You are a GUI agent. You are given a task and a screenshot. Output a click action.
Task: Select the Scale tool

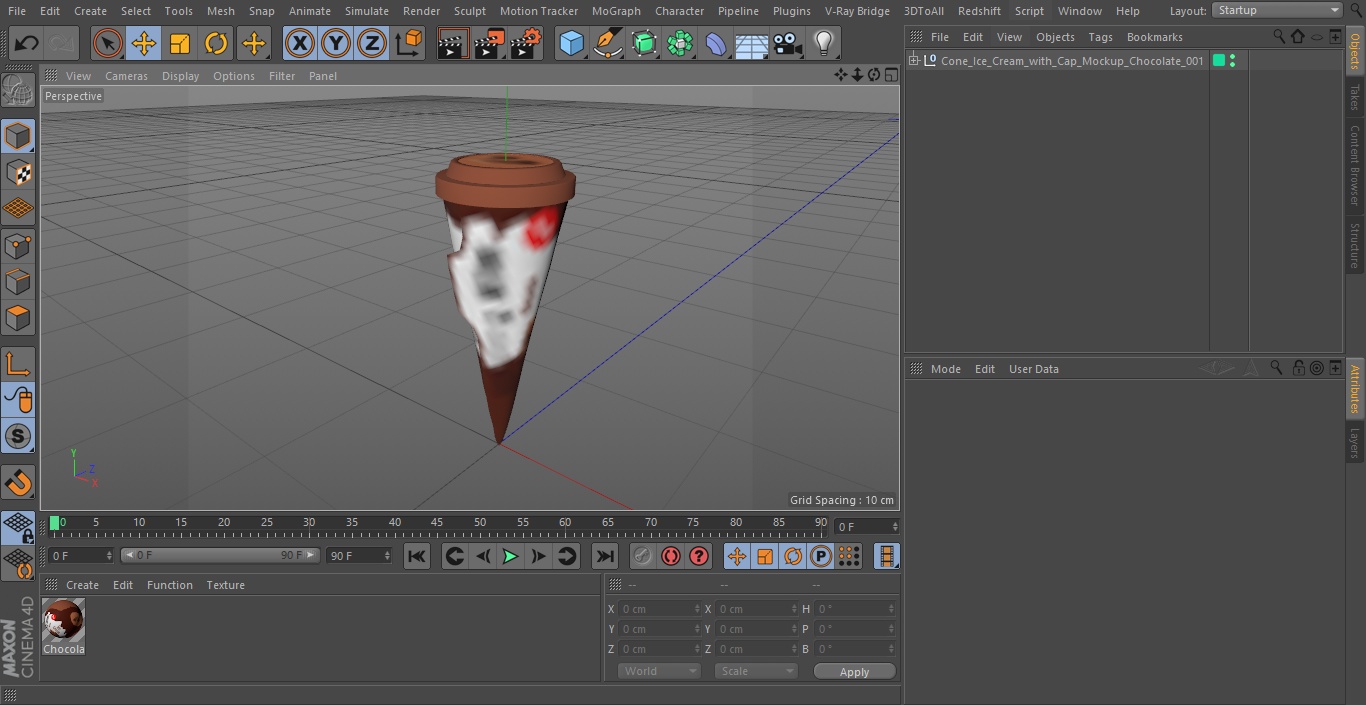tap(180, 43)
